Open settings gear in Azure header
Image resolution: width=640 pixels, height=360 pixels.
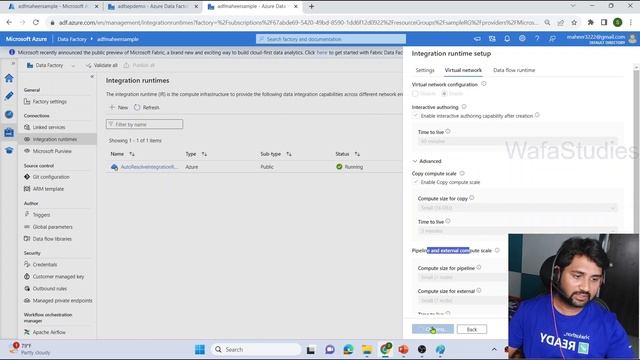(522, 38)
